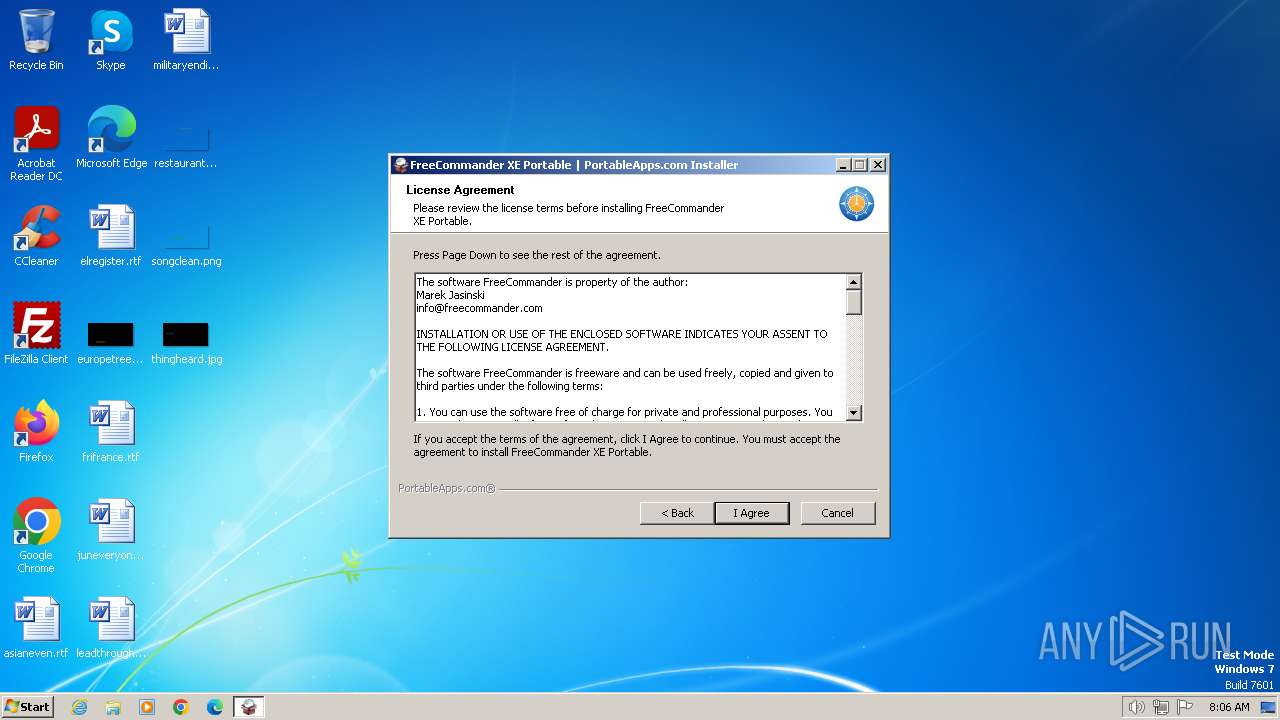Open the Start menu
The image size is (1280, 720).
pyautogui.click(x=27, y=707)
